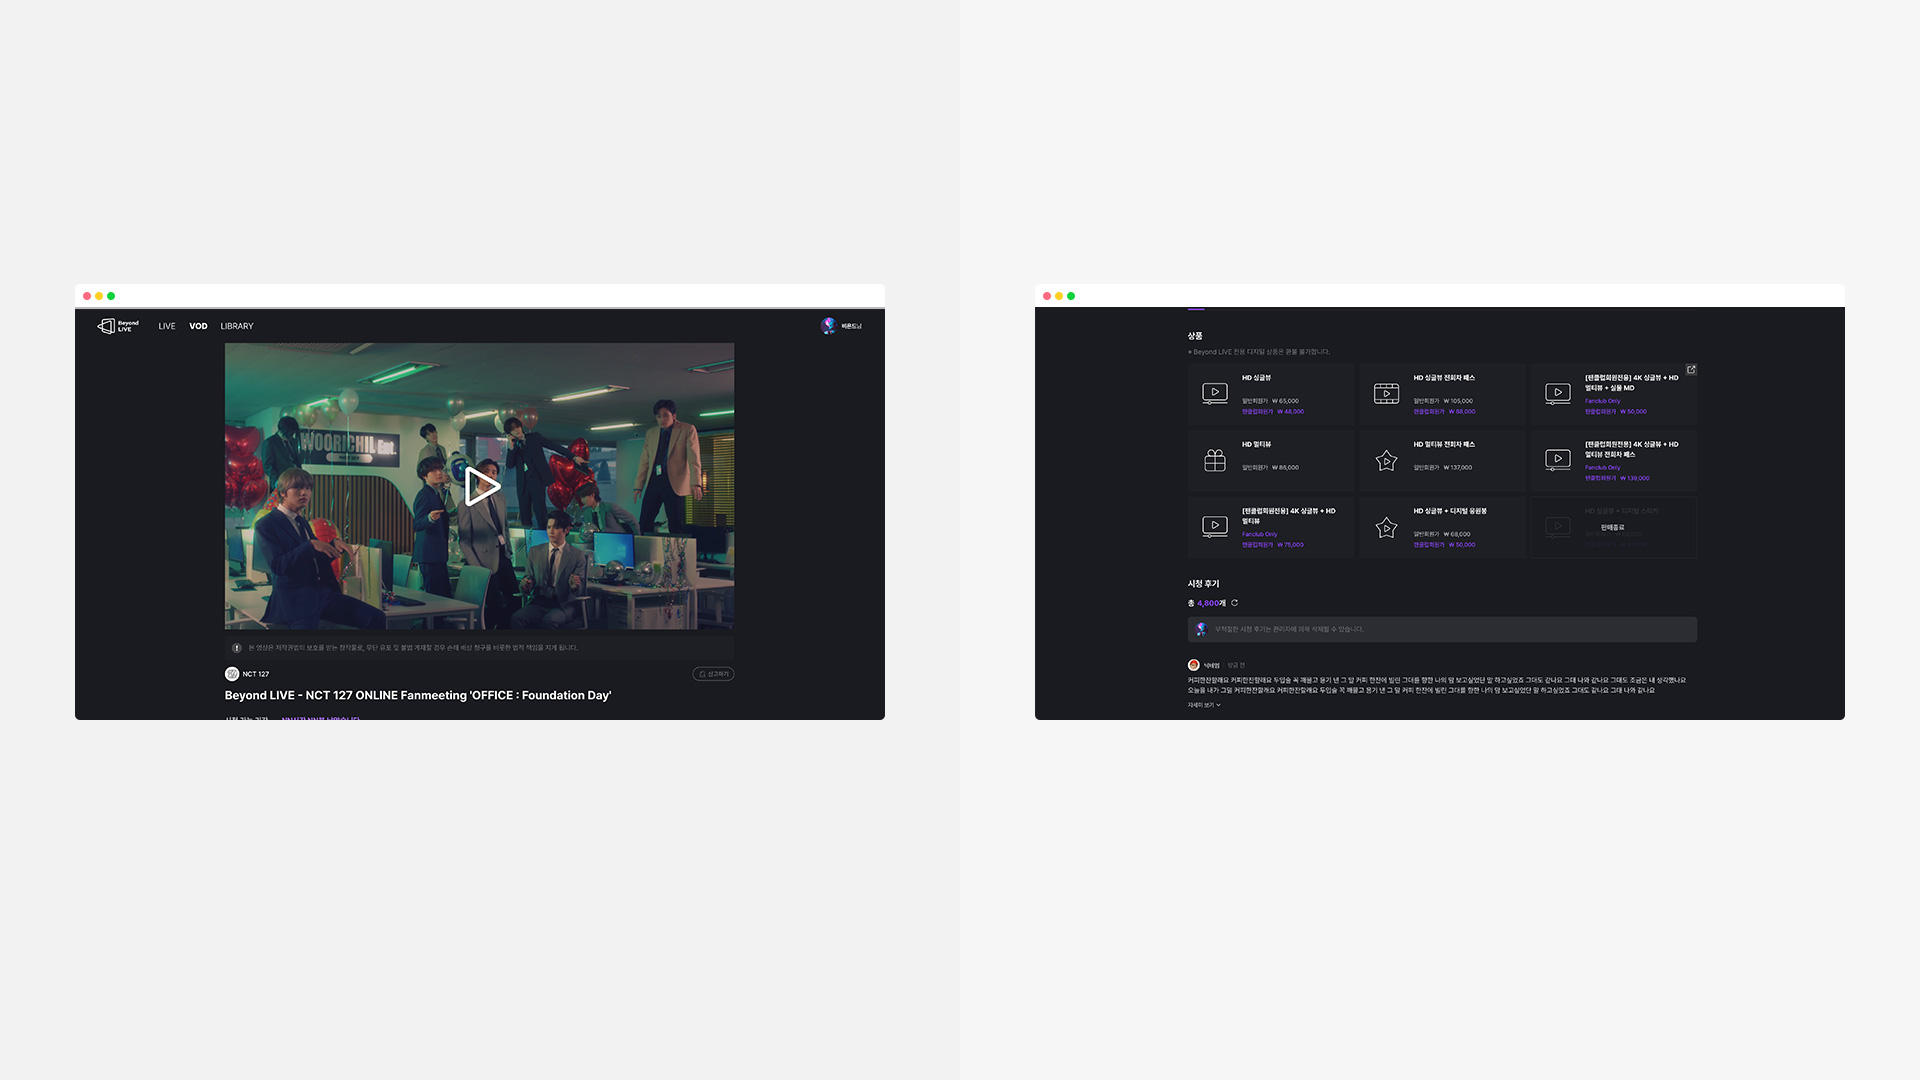Open the LIVE menu tab
Viewport: 1920px width, 1080px height.
tap(166, 326)
